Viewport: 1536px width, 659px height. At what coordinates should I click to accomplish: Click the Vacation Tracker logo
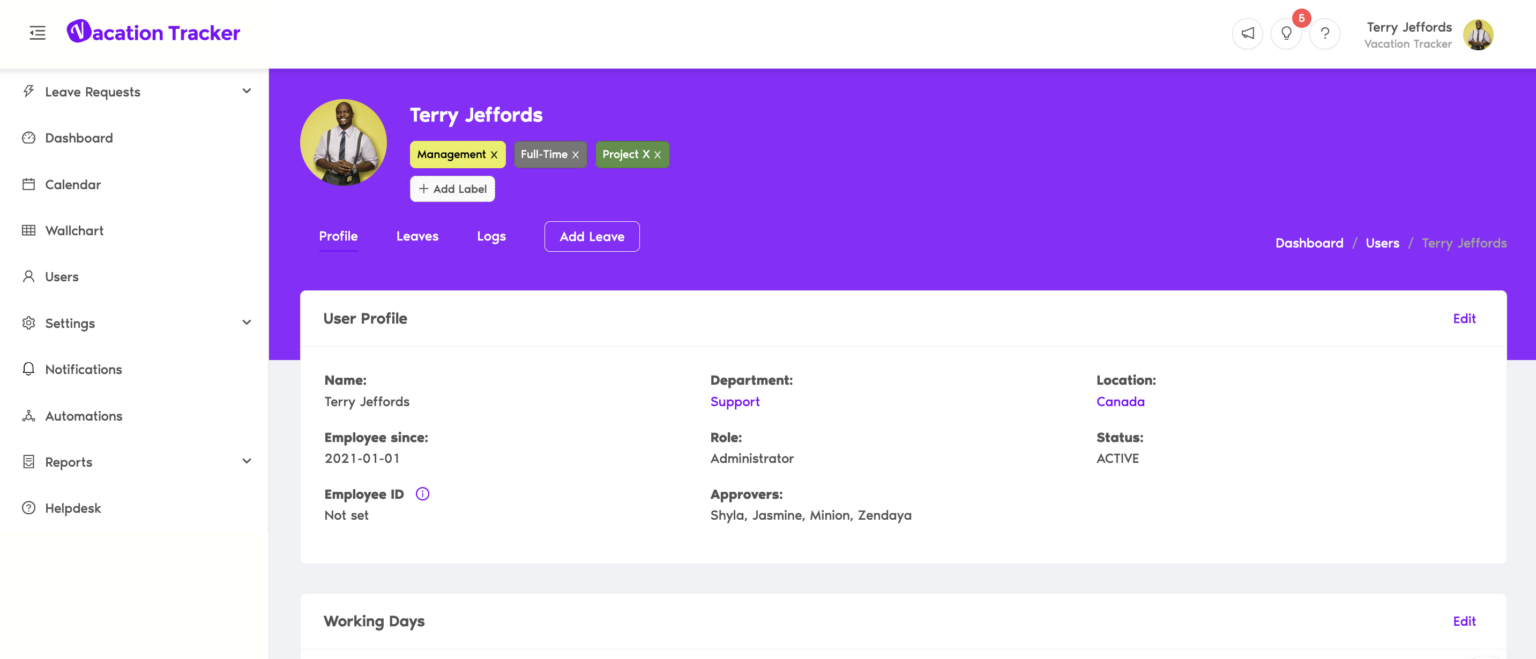point(154,33)
